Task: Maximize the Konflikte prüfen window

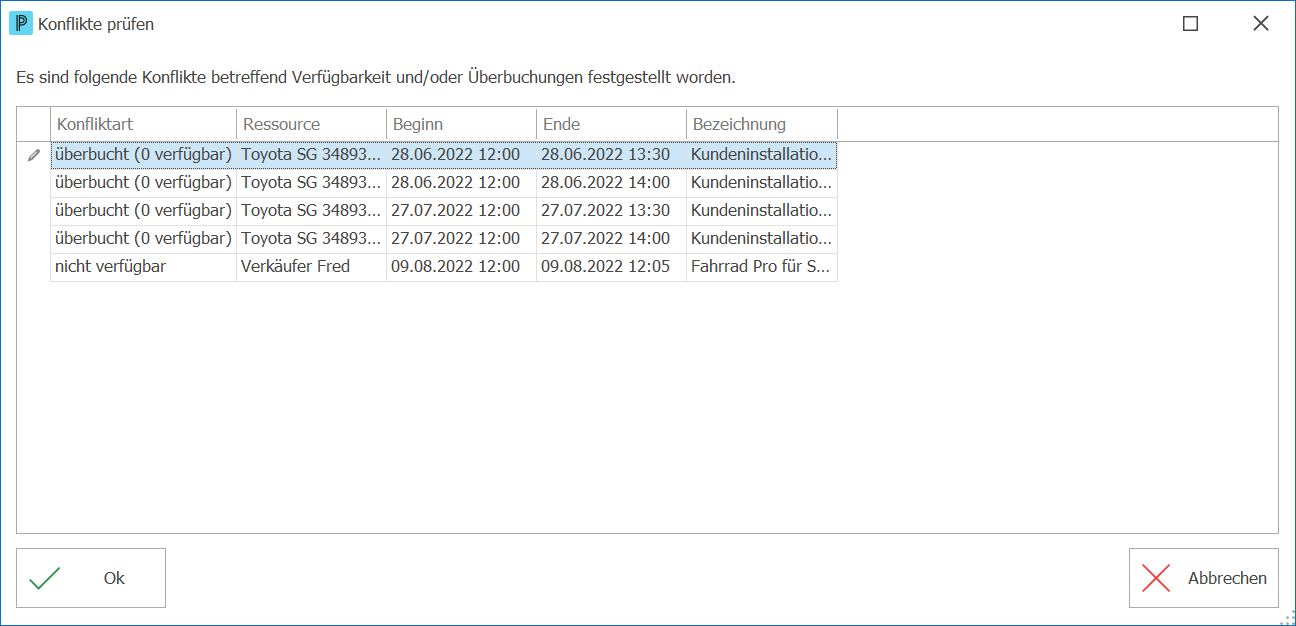Action: 1190,24
